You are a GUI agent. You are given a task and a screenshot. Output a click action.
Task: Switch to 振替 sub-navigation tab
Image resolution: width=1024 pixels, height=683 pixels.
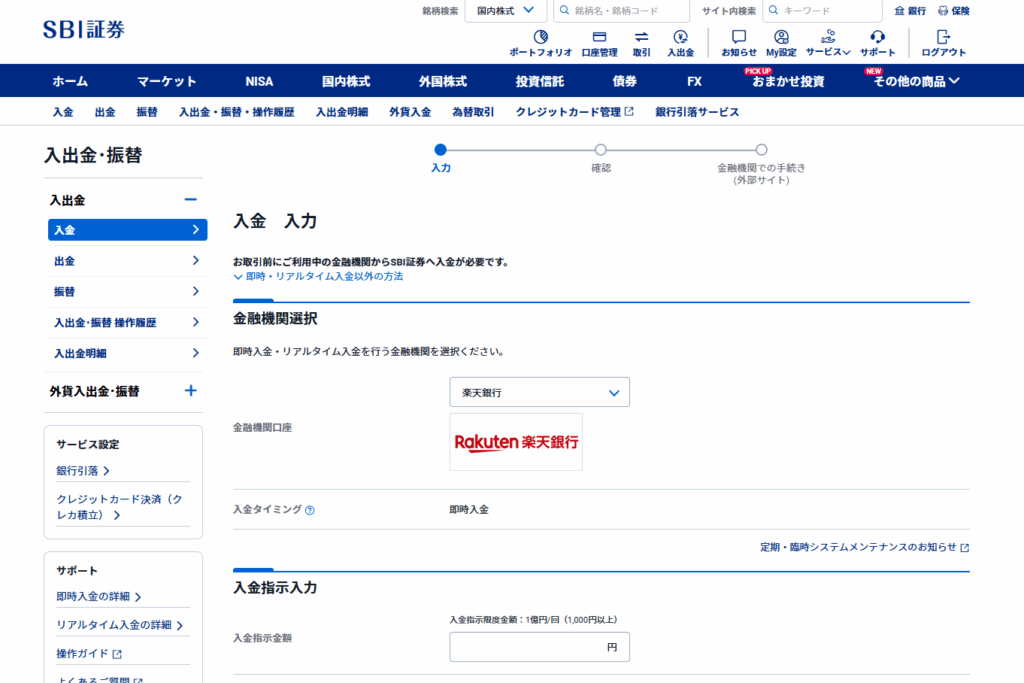[147, 112]
